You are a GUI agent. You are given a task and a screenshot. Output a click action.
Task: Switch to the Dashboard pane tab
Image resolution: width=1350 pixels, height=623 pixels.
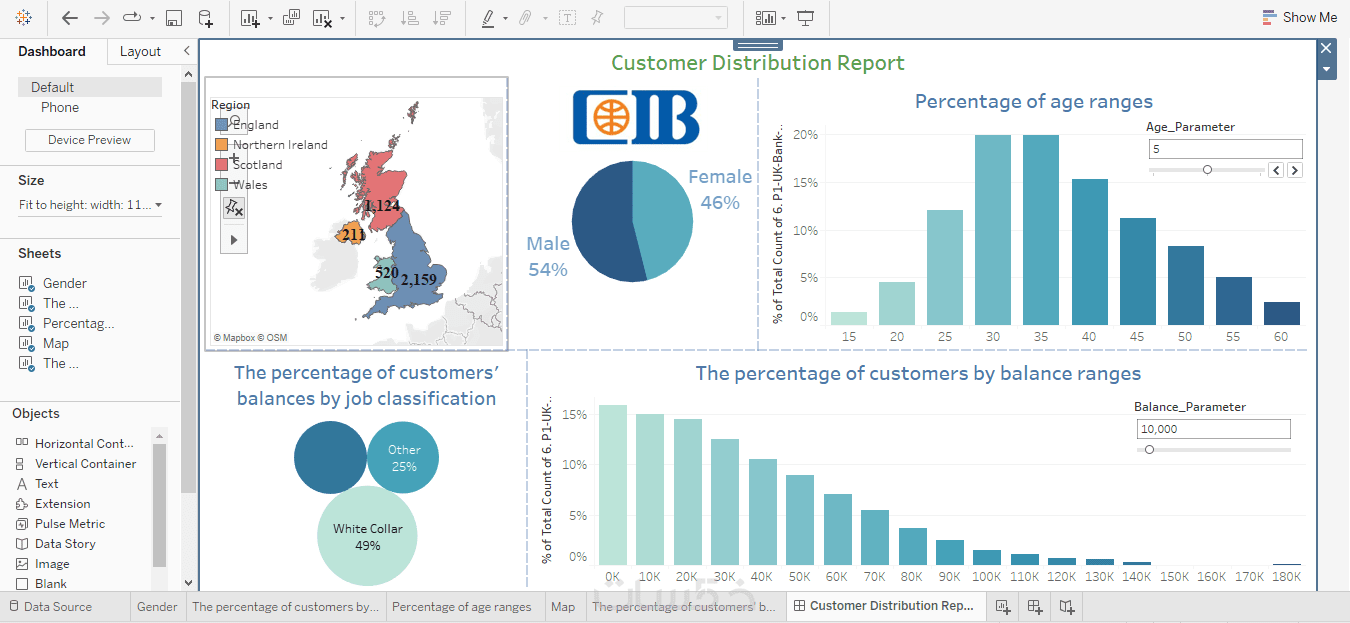coord(52,51)
